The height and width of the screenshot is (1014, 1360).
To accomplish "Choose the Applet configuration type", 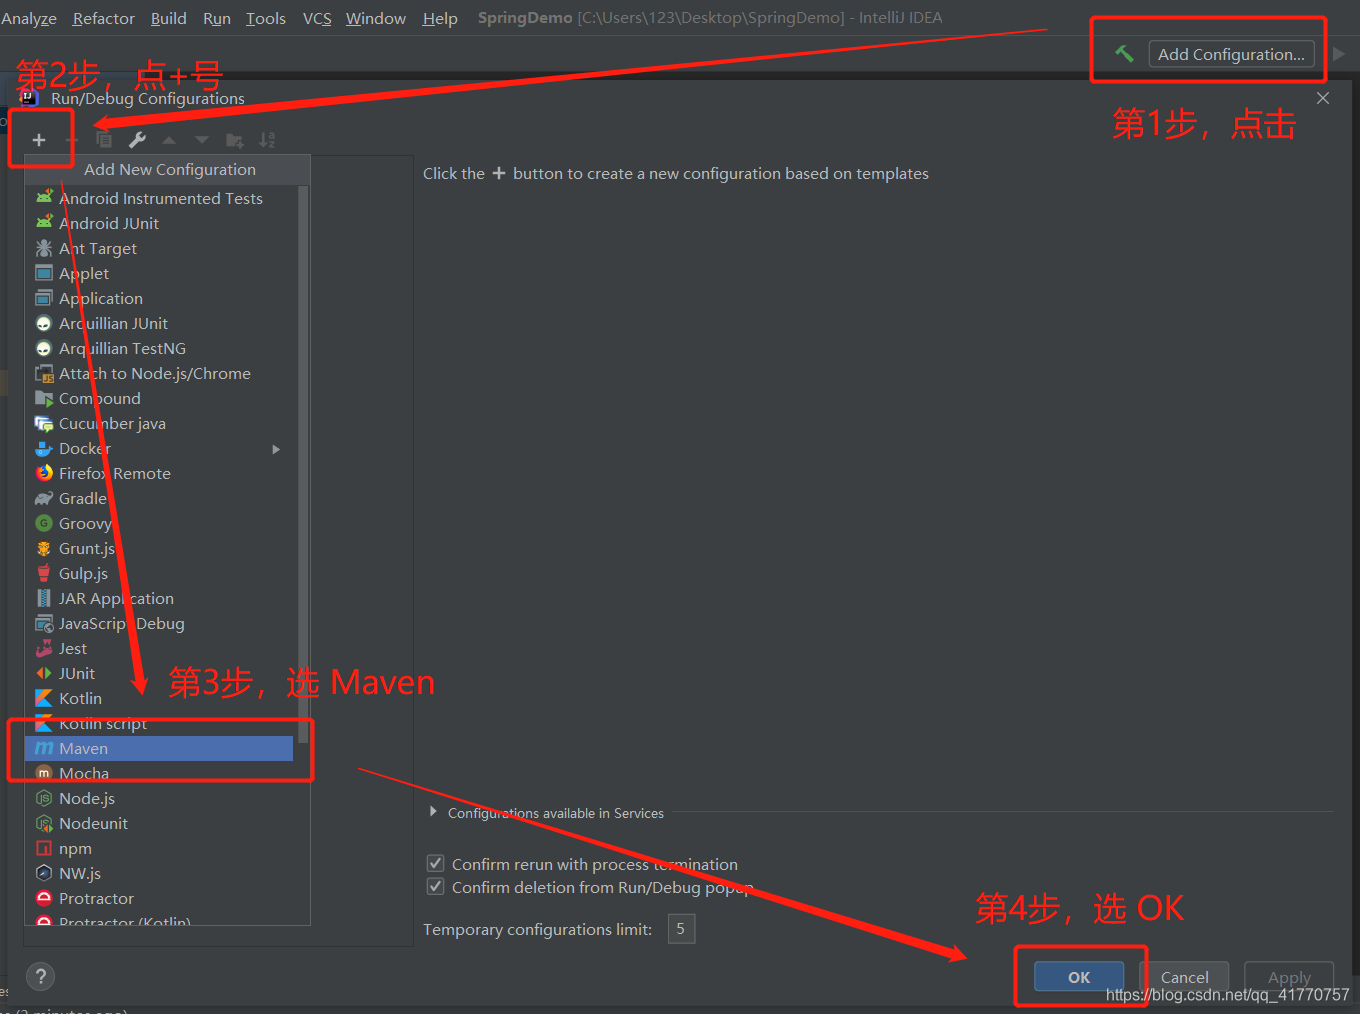I will 160,273.
